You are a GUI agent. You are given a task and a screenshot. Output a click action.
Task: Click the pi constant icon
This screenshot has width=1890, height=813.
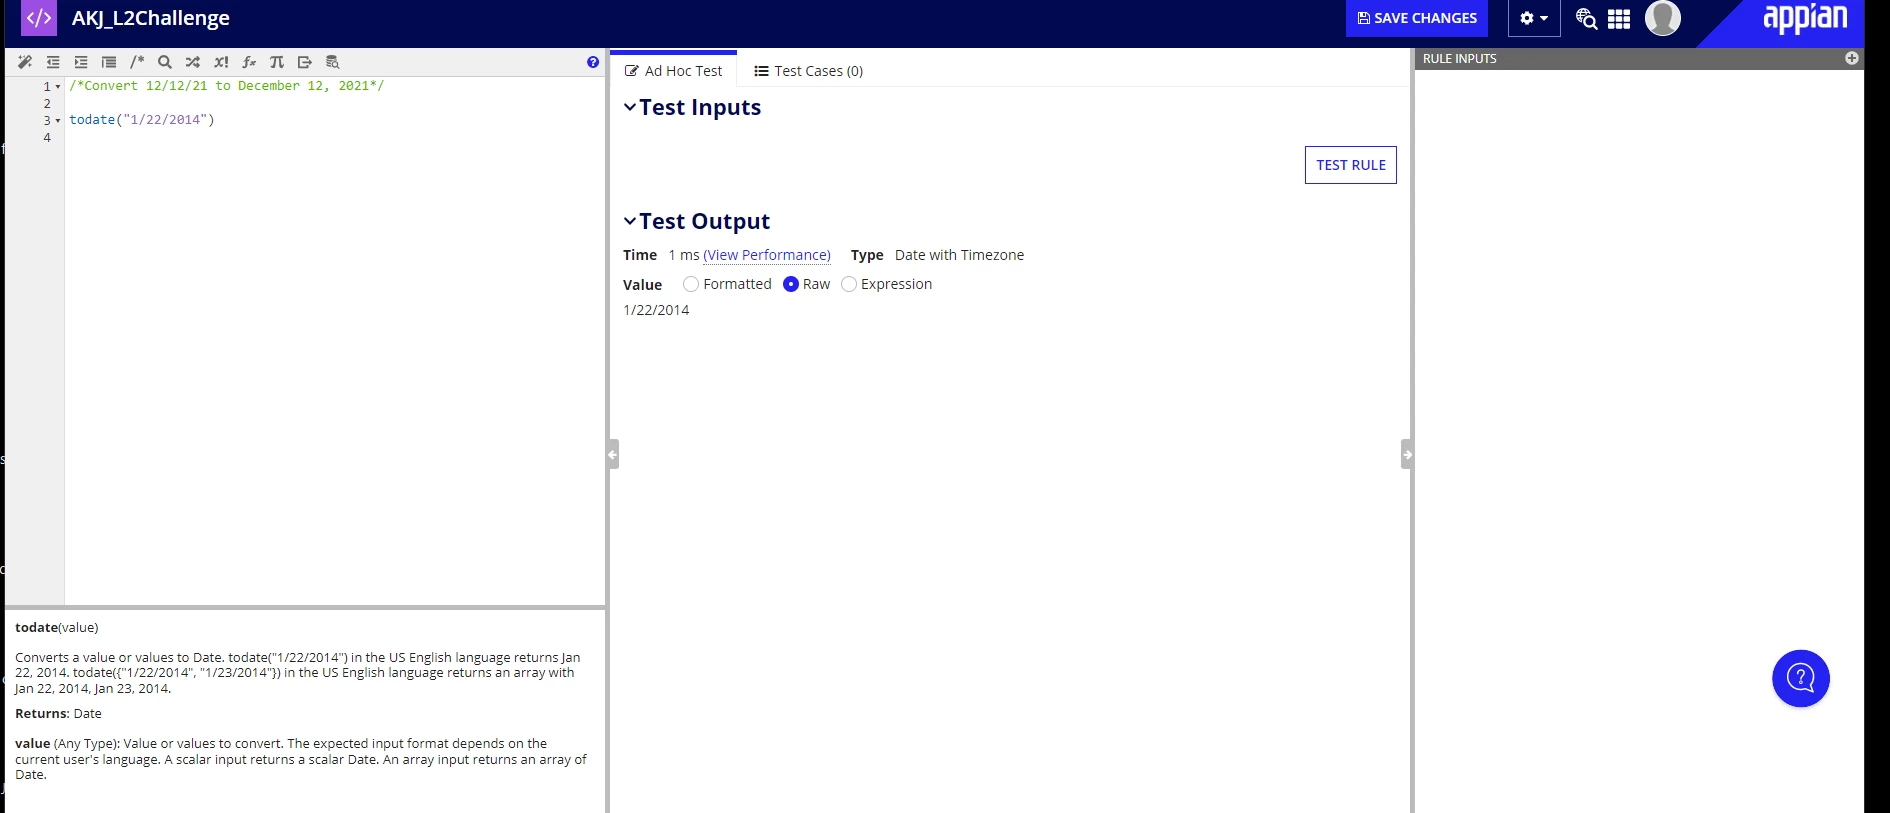(x=277, y=62)
